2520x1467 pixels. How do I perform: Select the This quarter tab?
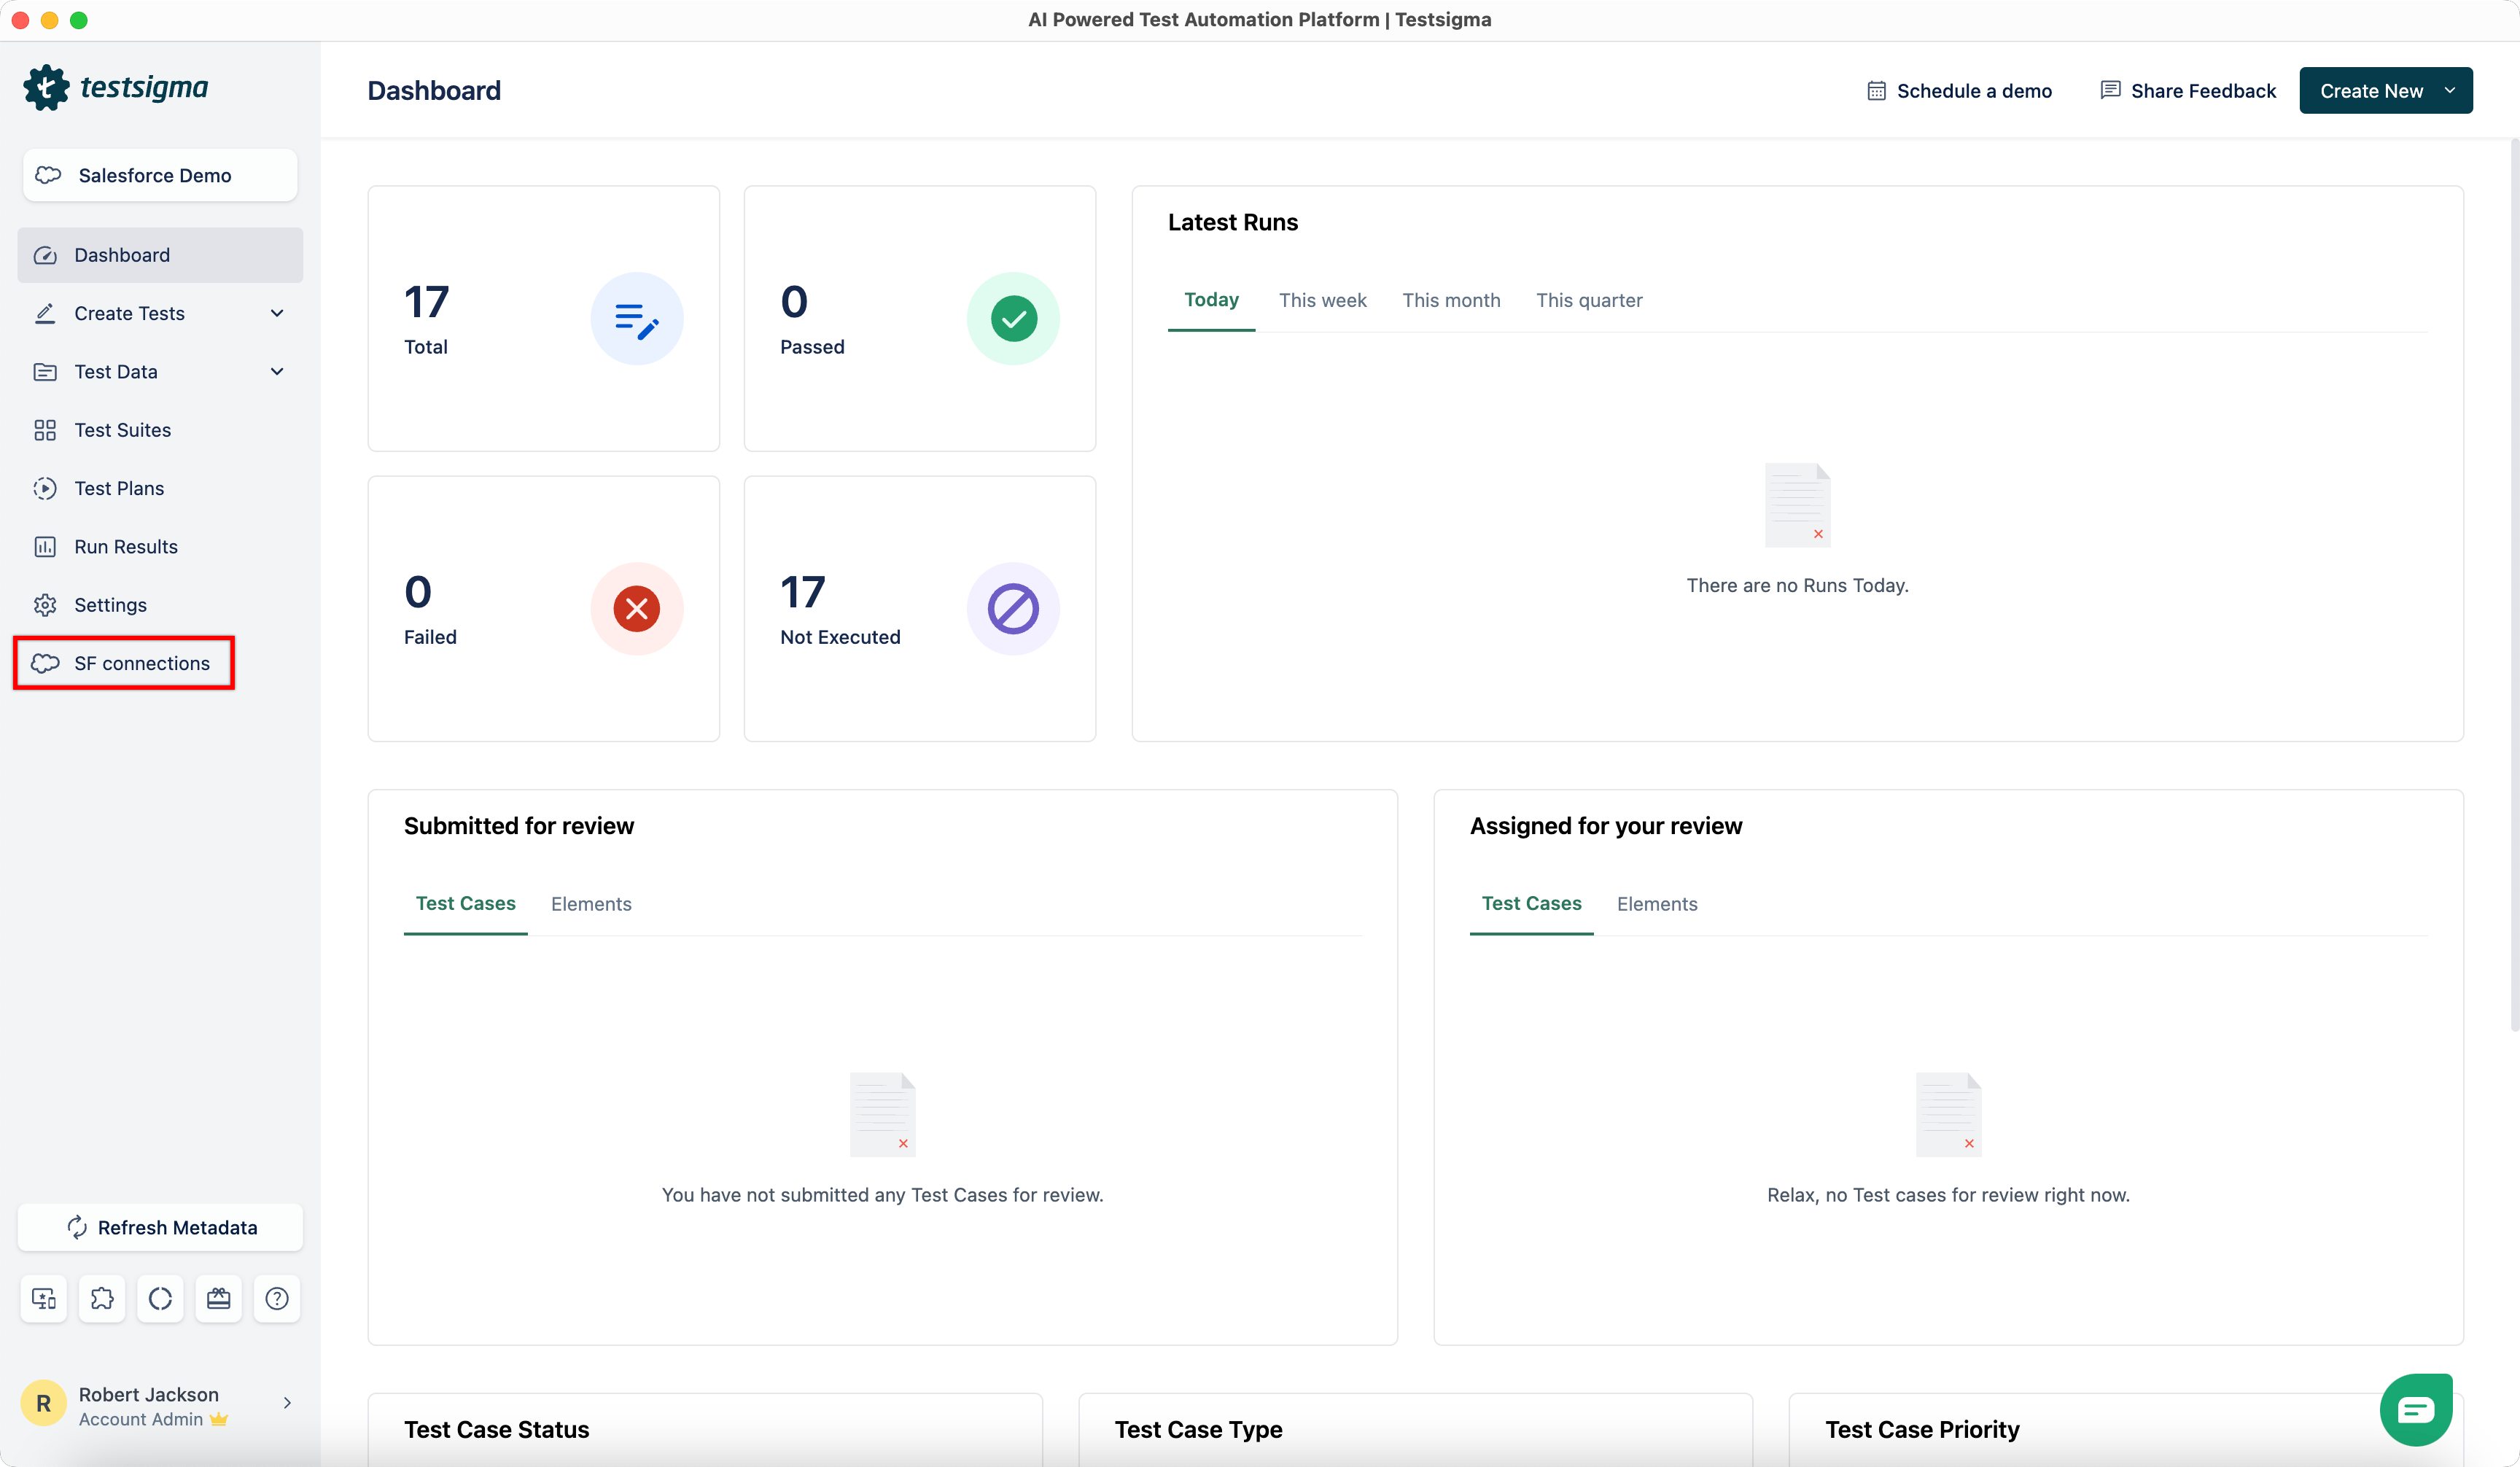[x=1588, y=300]
